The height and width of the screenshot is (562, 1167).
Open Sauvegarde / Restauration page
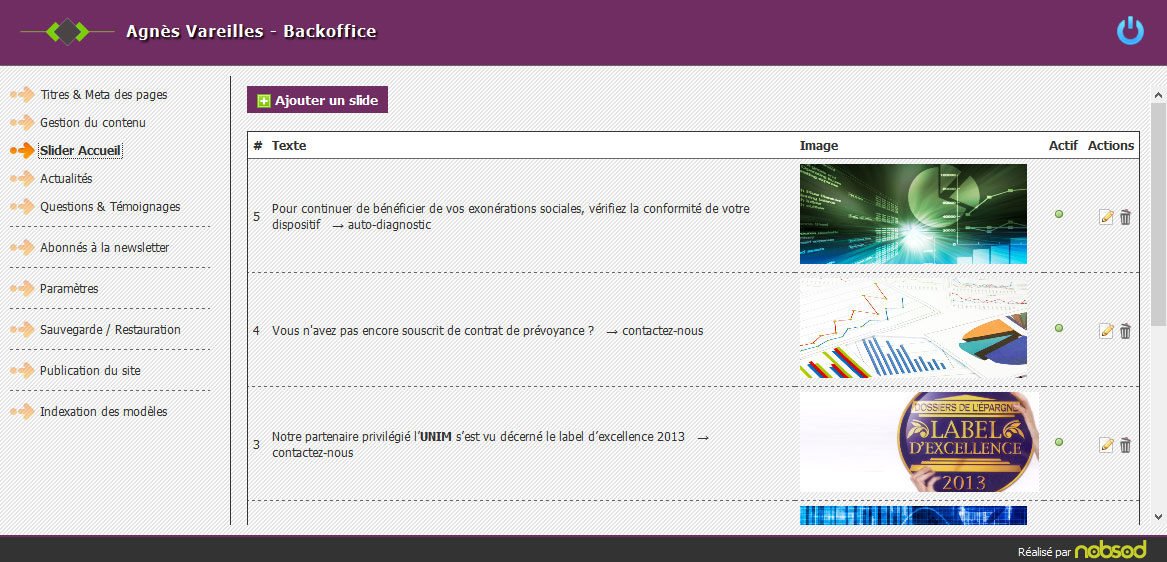[x=110, y=329]
